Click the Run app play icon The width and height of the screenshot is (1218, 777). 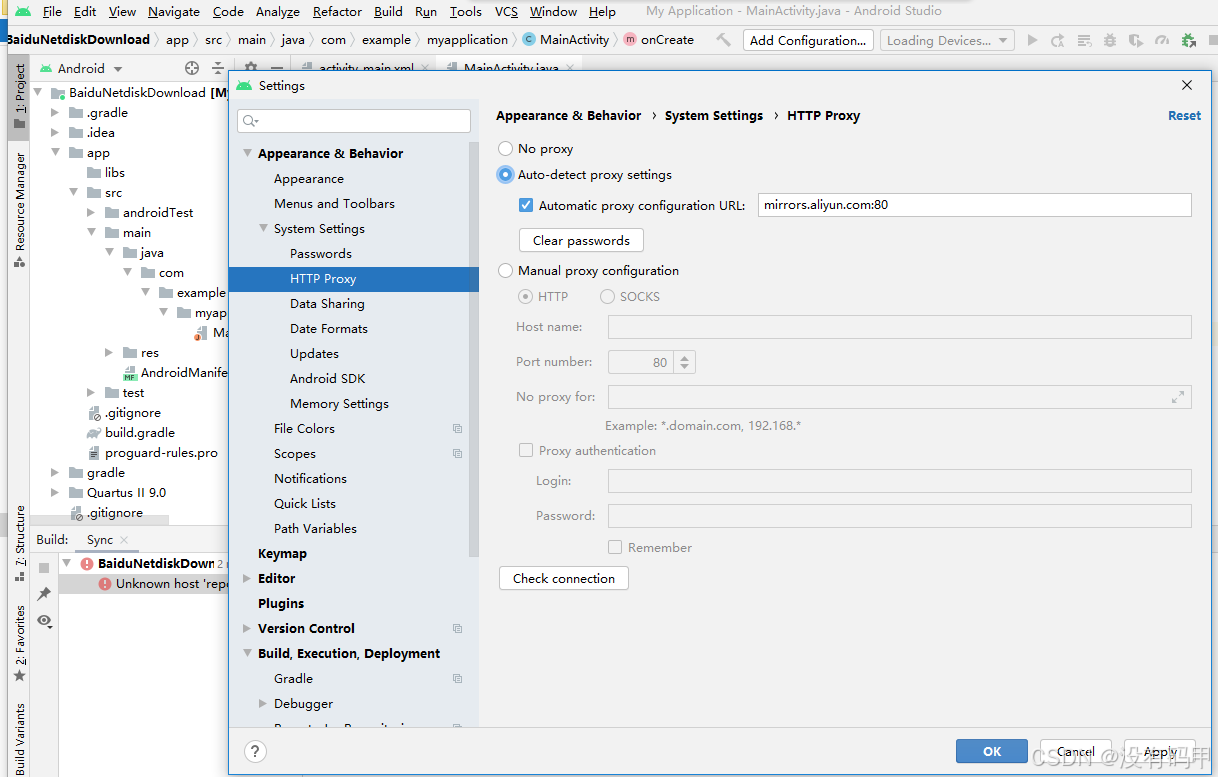click(1033, 40)
